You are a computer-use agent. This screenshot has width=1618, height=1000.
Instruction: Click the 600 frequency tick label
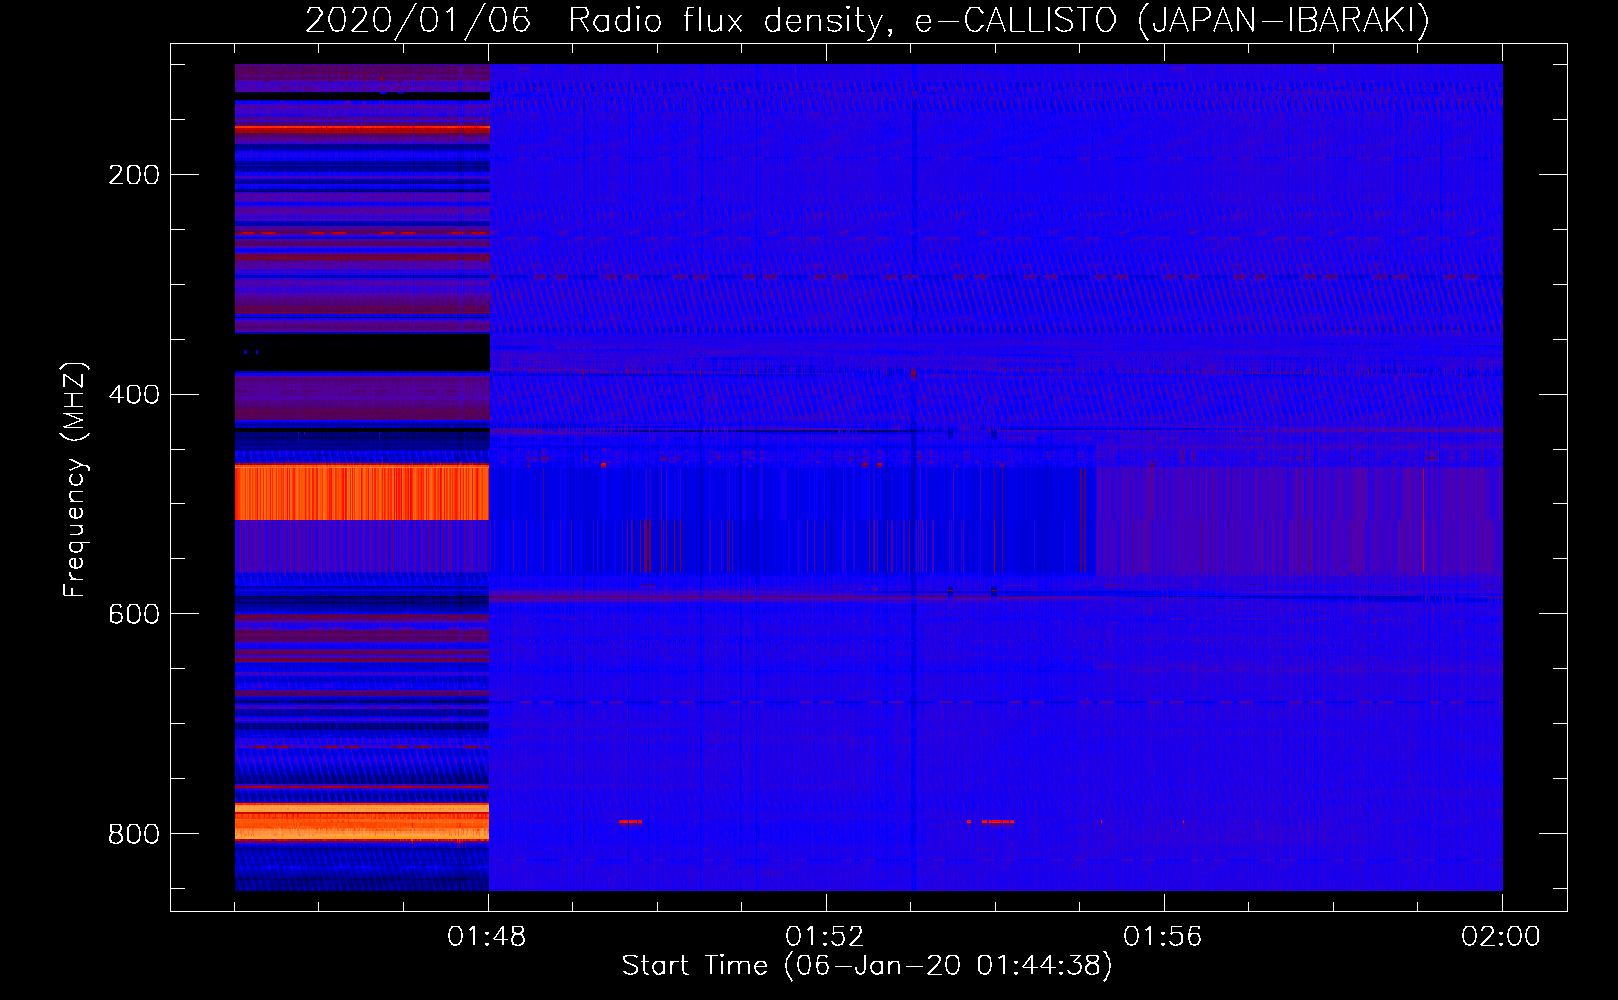click(x=134, y=614)
